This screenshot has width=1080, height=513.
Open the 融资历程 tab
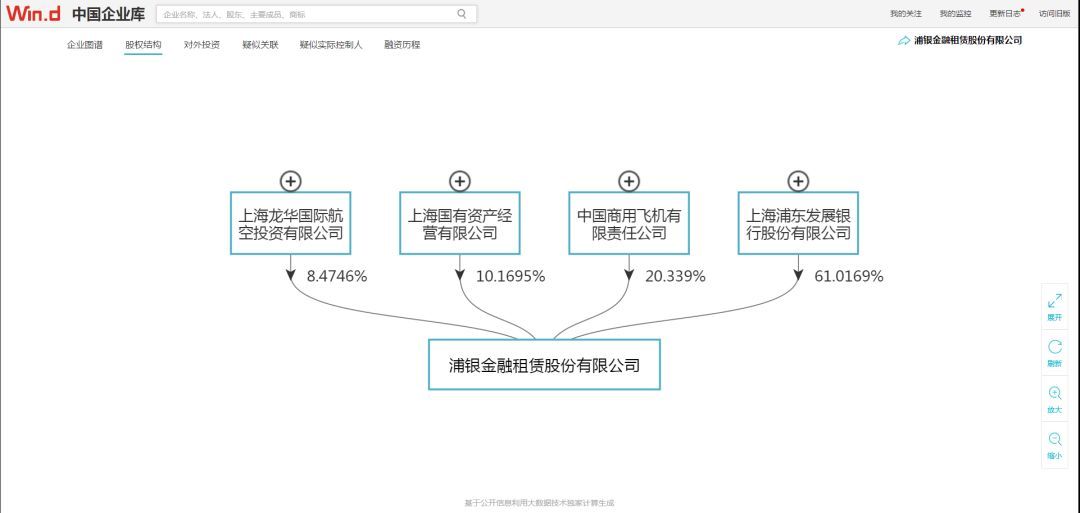402,45
